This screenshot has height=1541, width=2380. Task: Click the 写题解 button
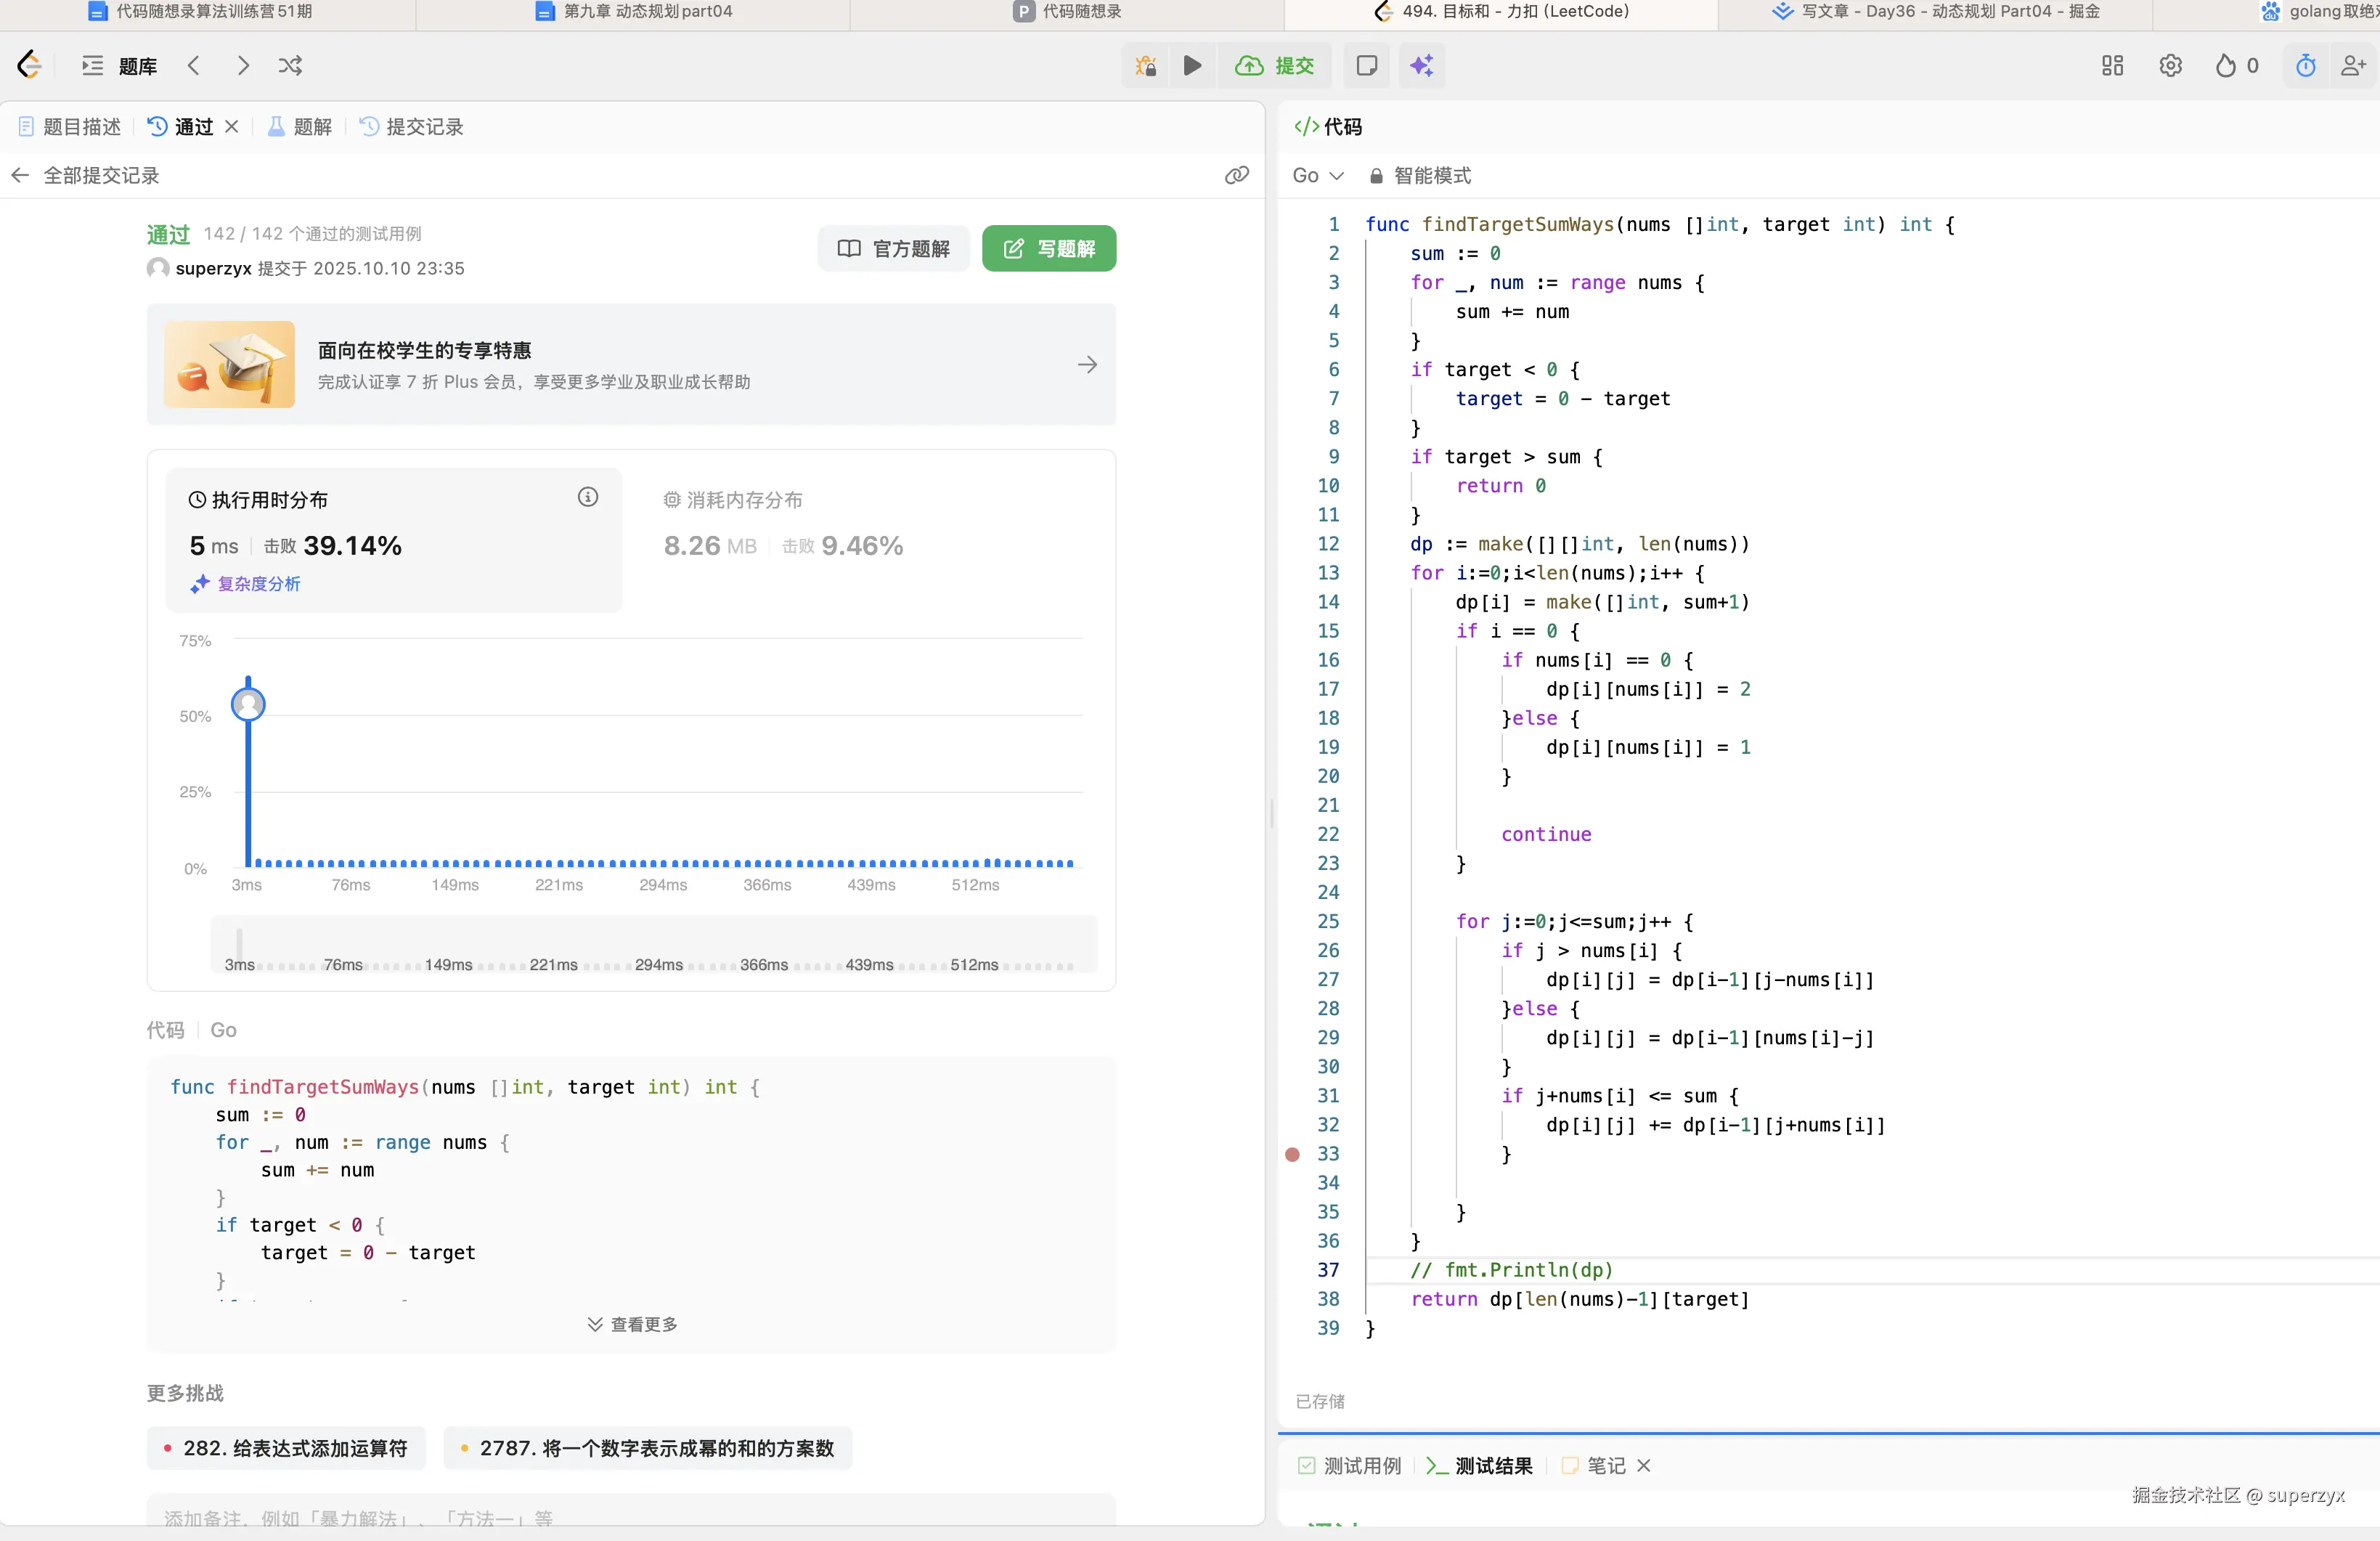tap(1049, 248)
